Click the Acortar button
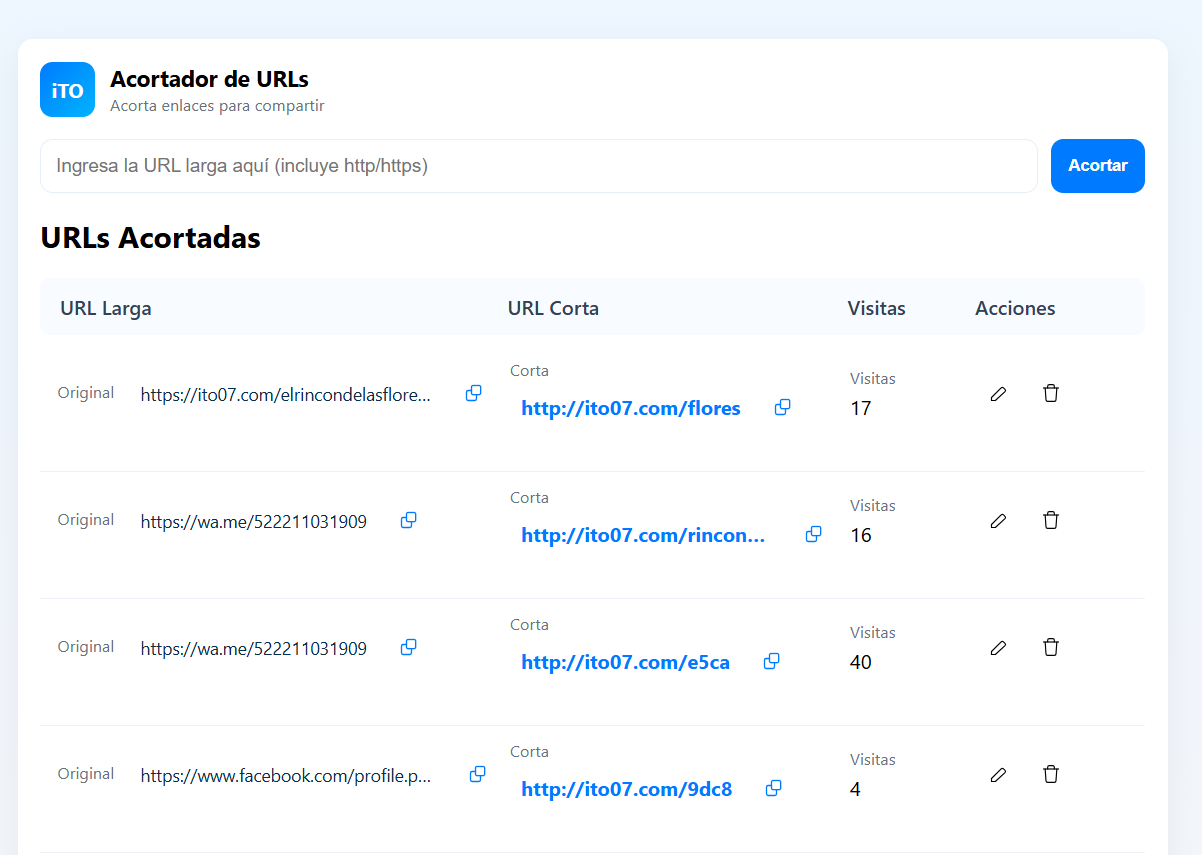The height and width of the screenshot is (855, 1202). tap(1098, 166)
